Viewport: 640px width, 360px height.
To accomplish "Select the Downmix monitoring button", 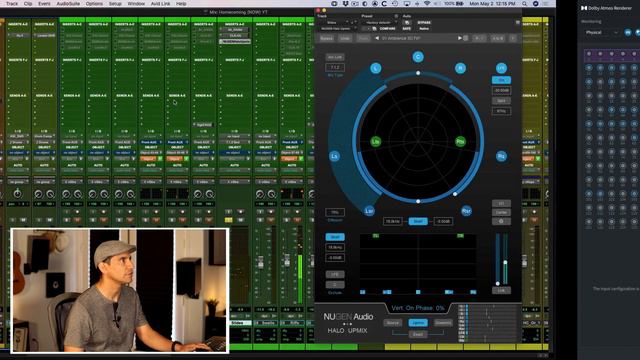I will coord(443,322).
